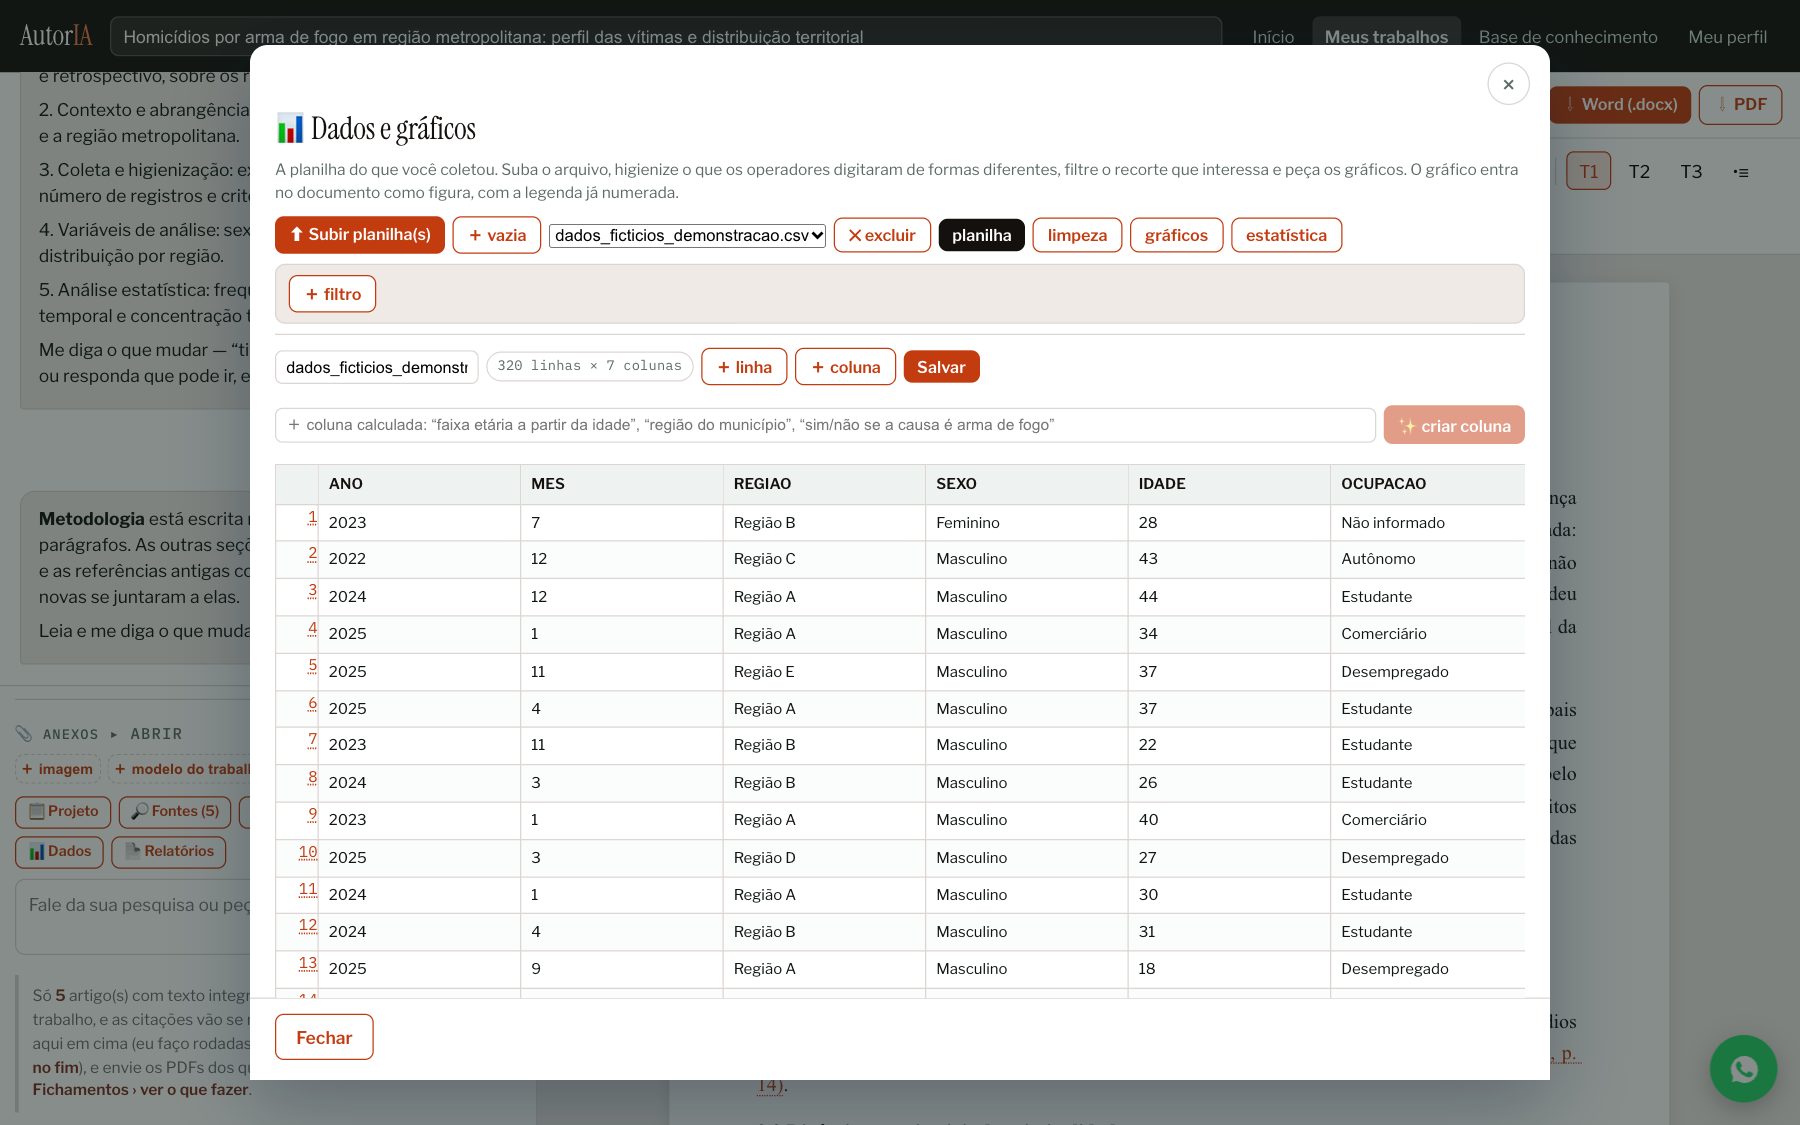Select the Autônomo cell in row 2
This screenshot has width=1800, height=1125.
pos(1427,559)
